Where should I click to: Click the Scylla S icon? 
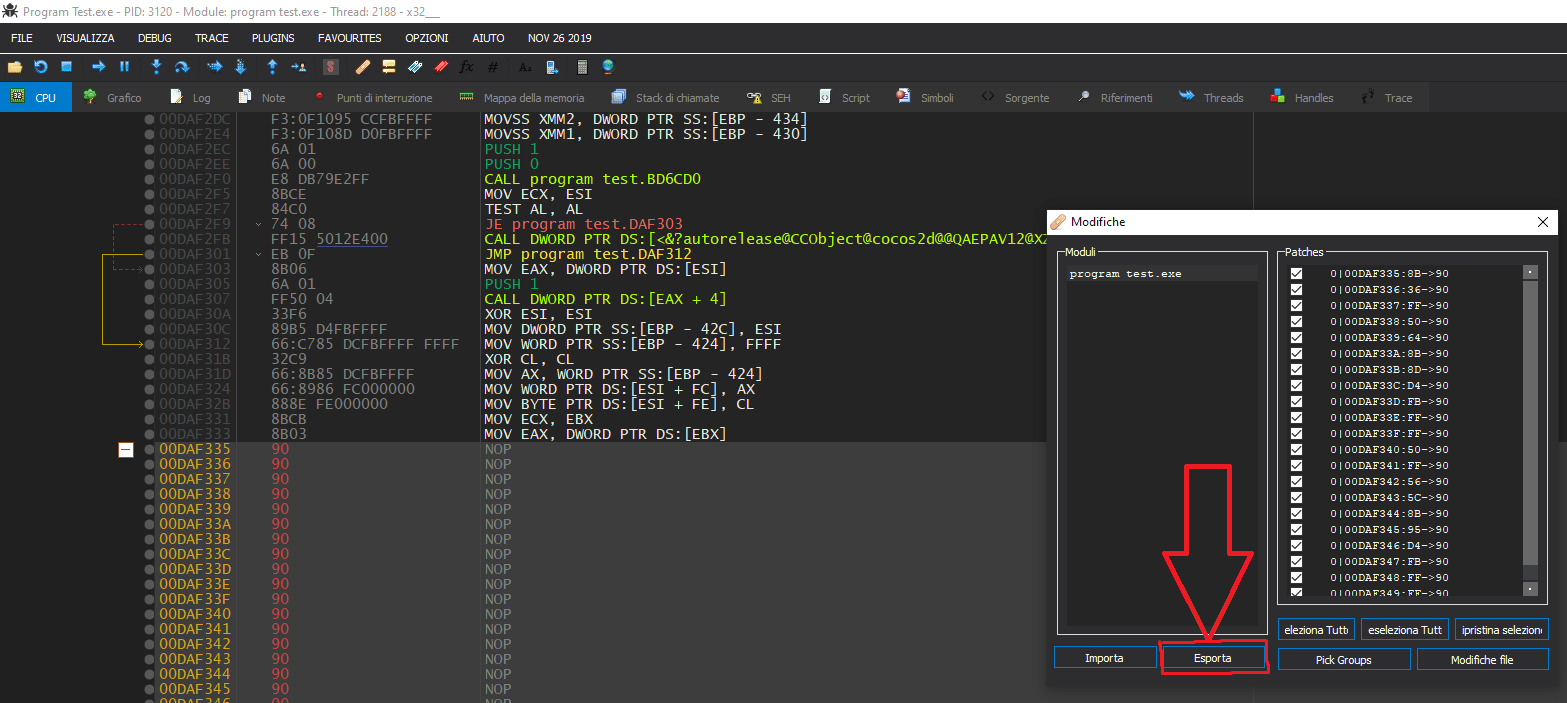(x=331, y=67)
